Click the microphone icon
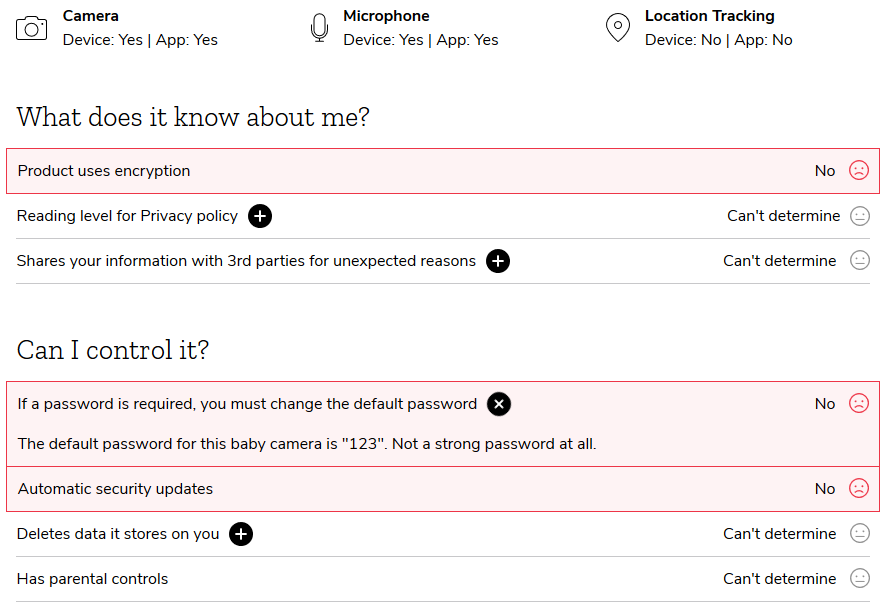 pos(319,28)
